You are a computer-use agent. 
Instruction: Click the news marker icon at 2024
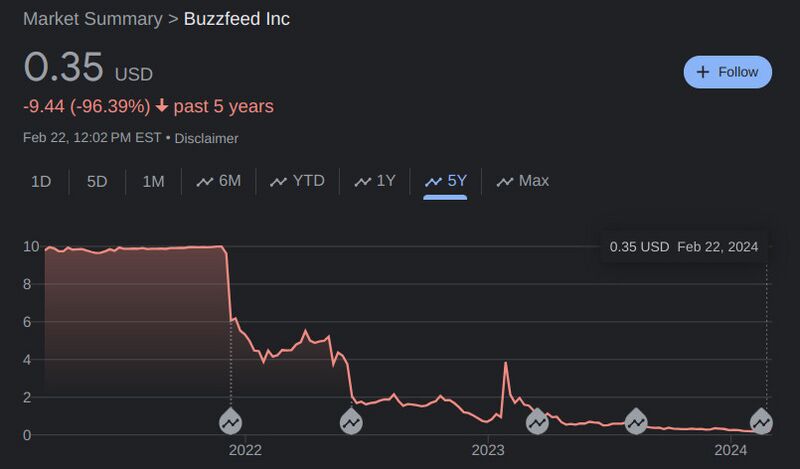point(762,422)
